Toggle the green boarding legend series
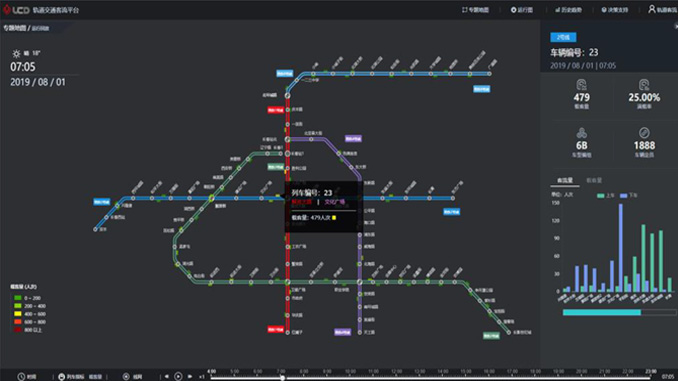This screenshot has height=381, width=678. [605, 195]
